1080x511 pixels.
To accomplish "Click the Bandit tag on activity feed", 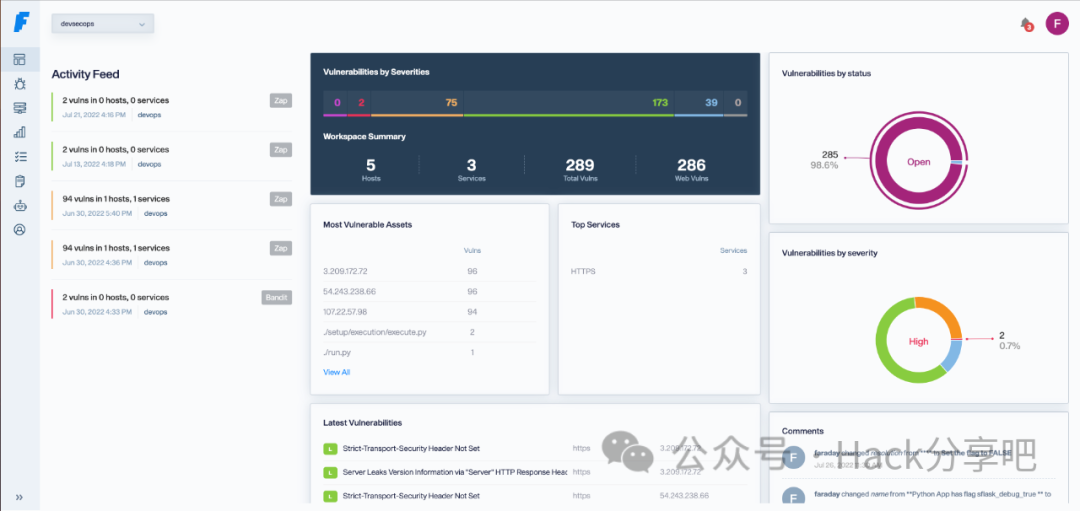I will (276, 298).
